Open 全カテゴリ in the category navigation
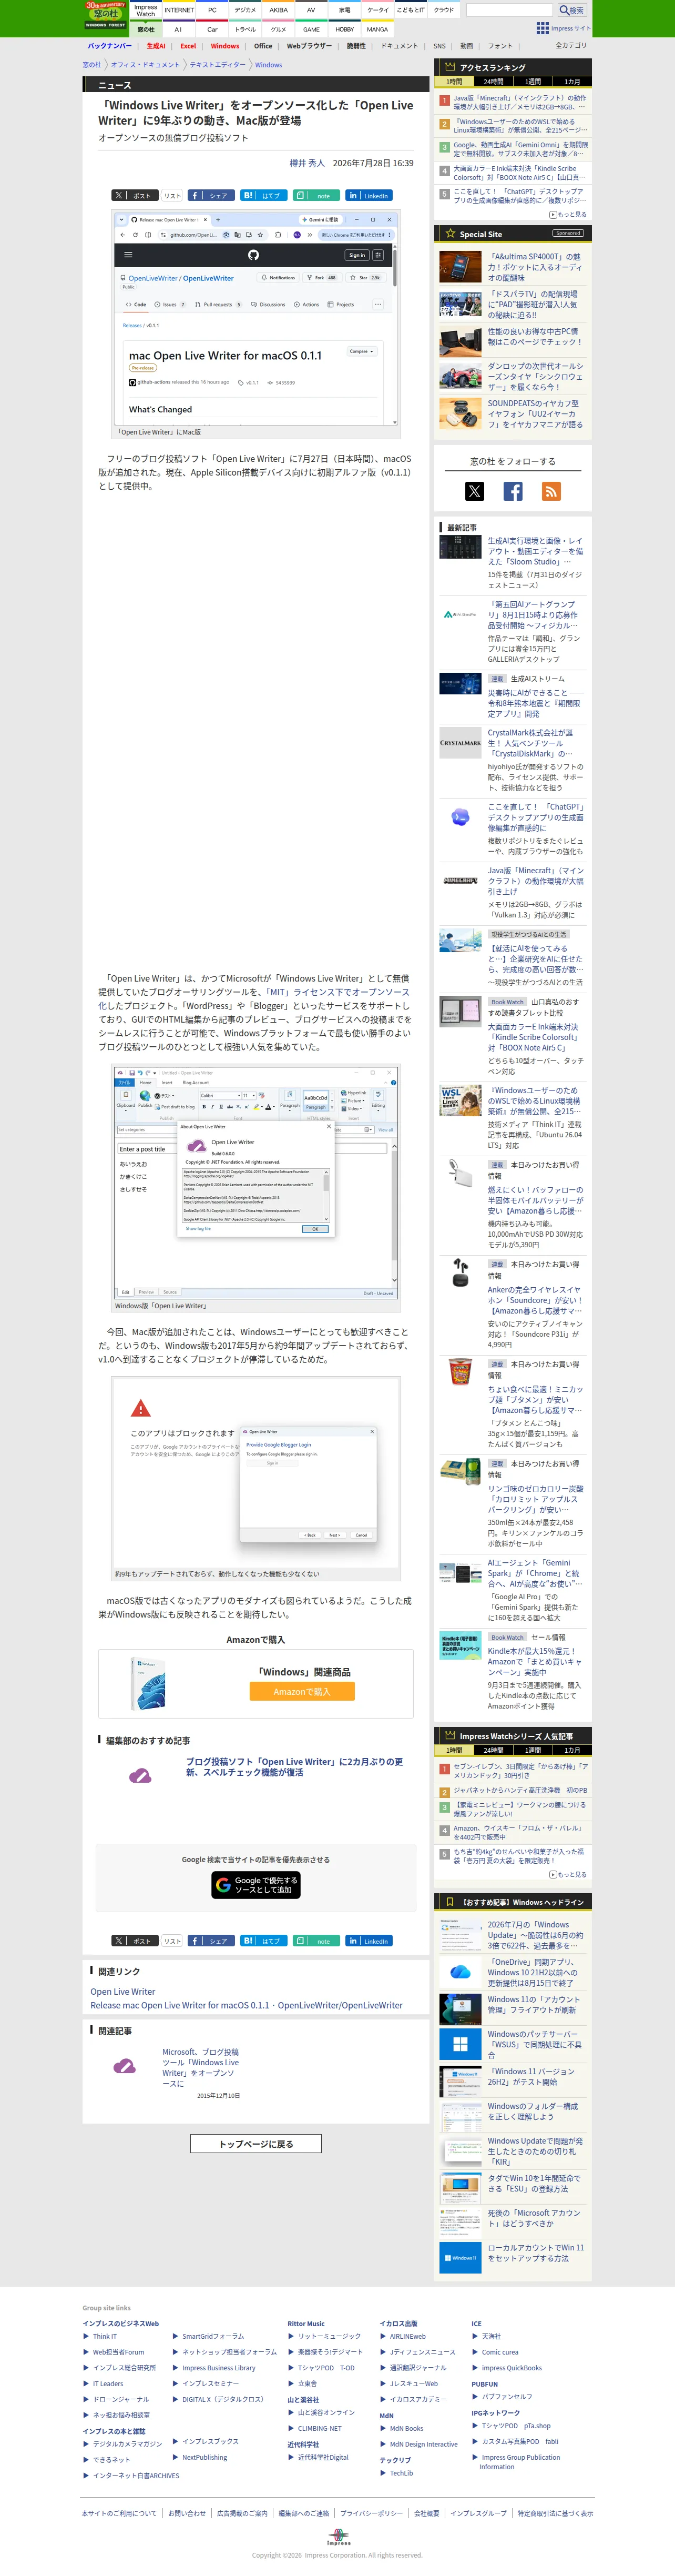675x2576 pixels. (x=571, y=46)
